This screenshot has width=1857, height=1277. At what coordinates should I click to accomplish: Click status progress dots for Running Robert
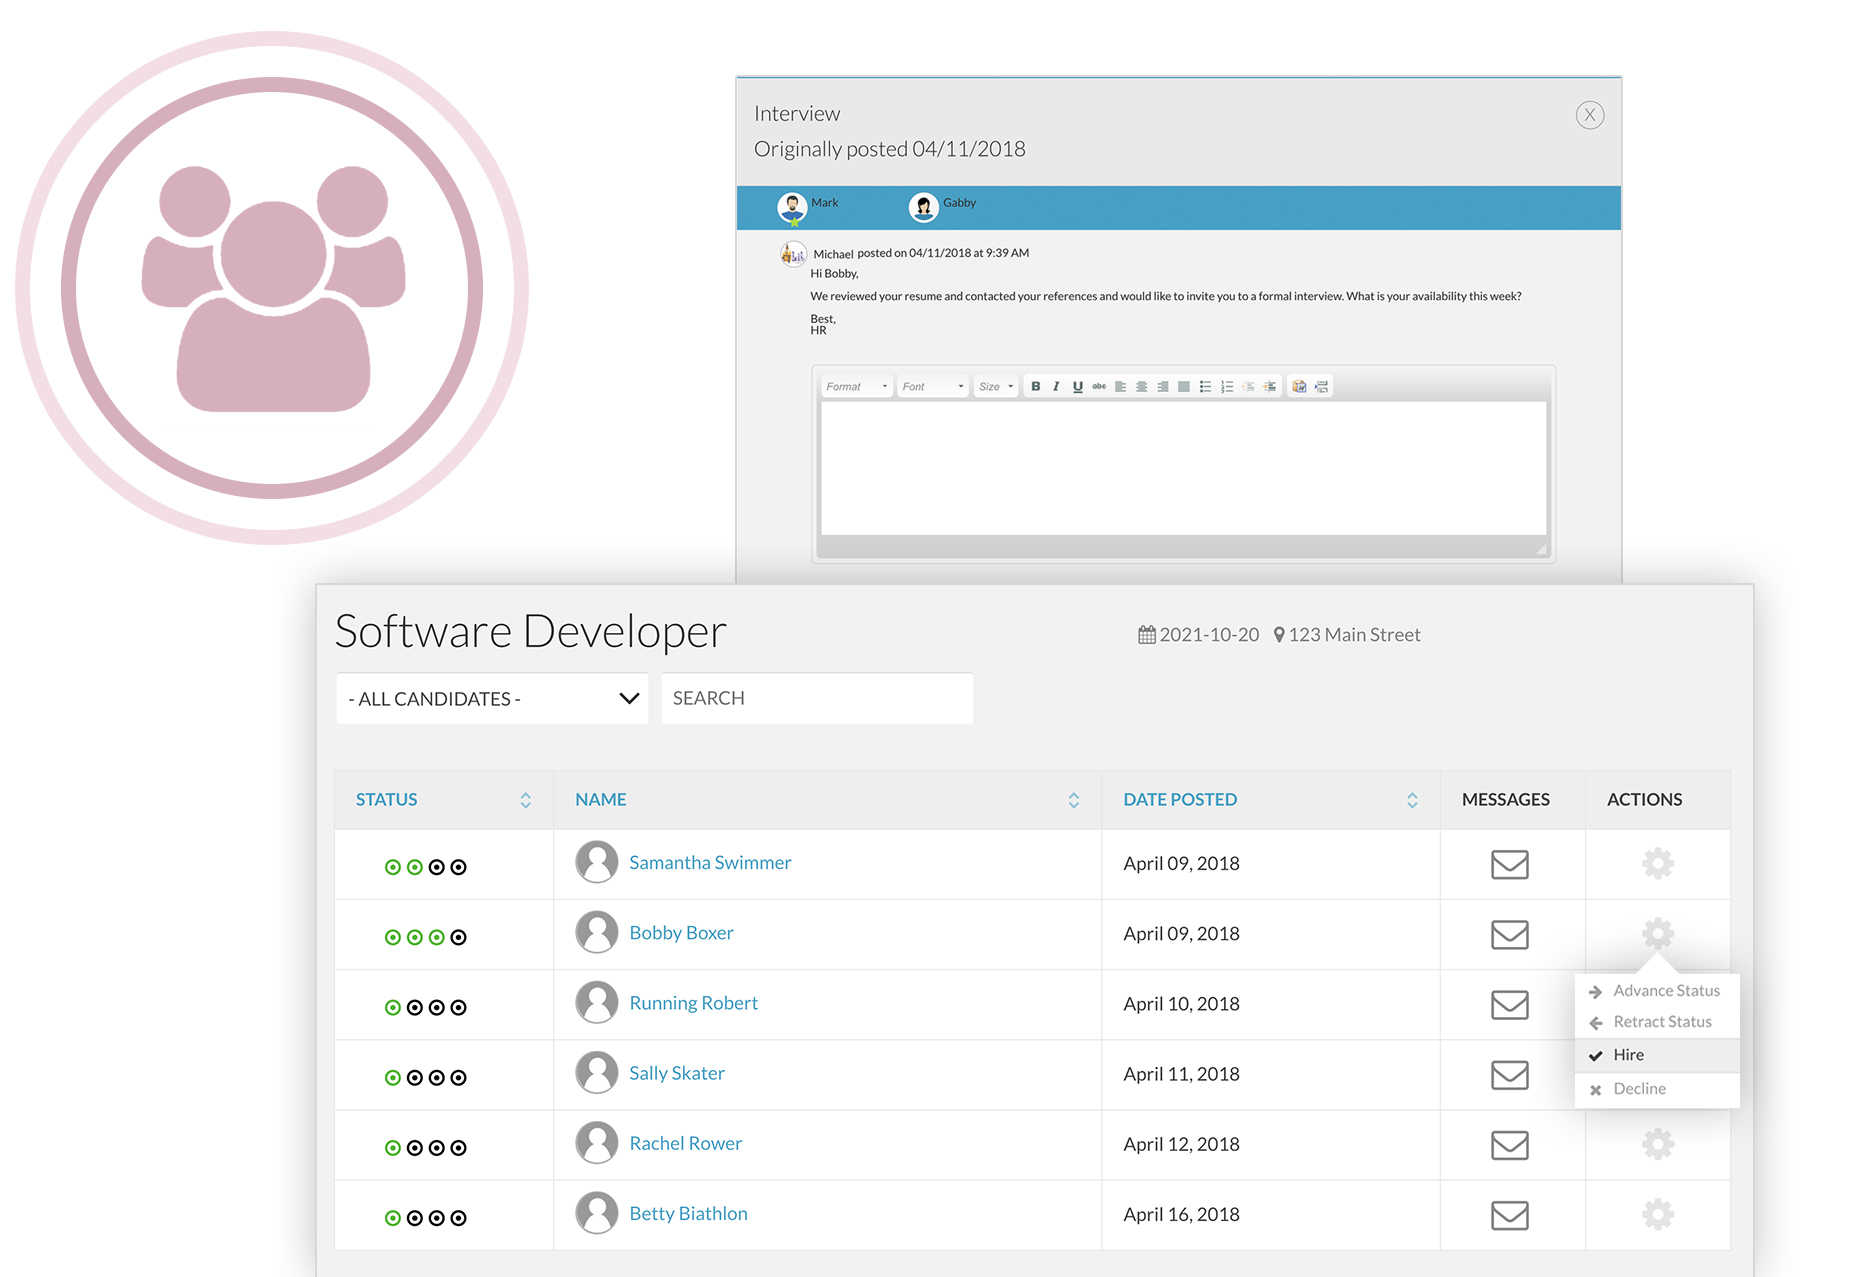[425, 1007]
